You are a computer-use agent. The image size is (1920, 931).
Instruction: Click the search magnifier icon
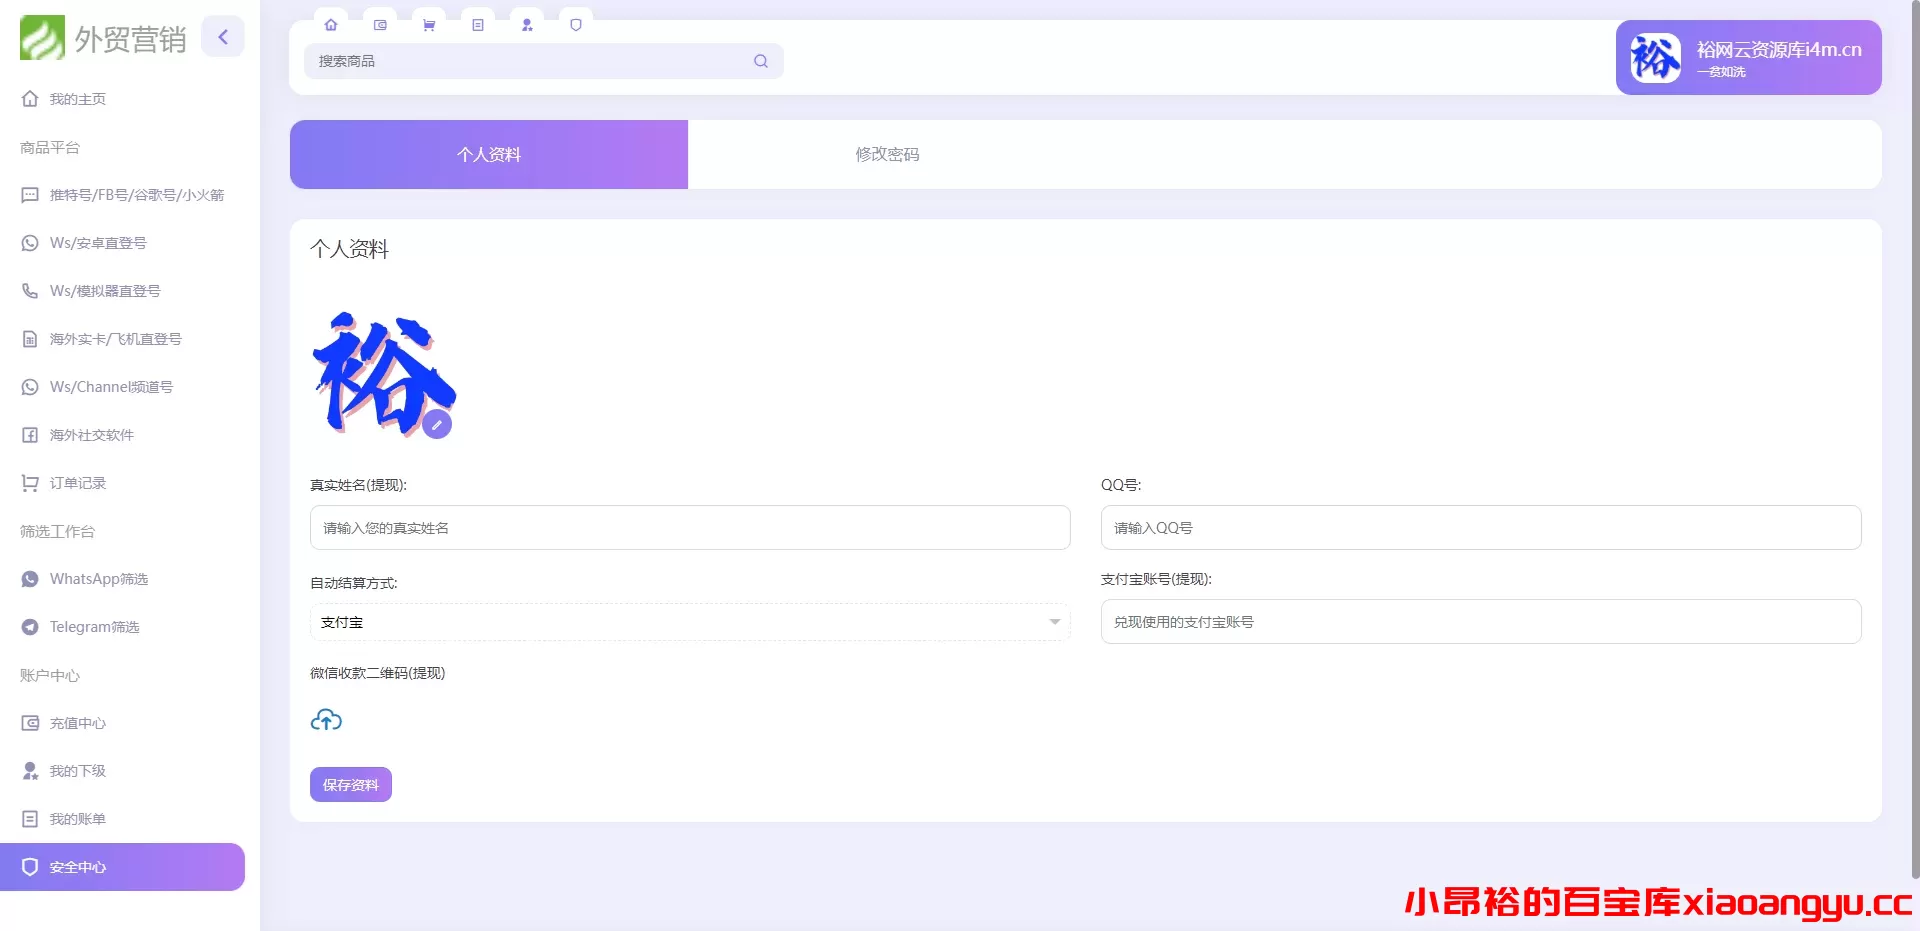point(760,61)
